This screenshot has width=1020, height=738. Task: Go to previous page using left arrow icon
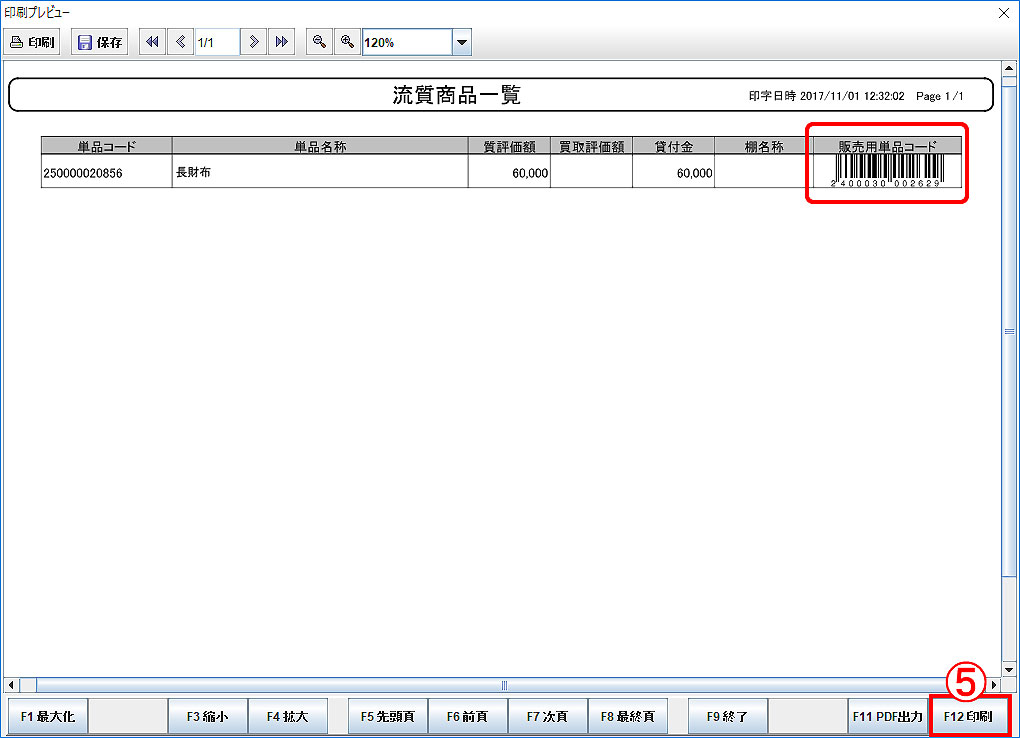click(180, 42)
